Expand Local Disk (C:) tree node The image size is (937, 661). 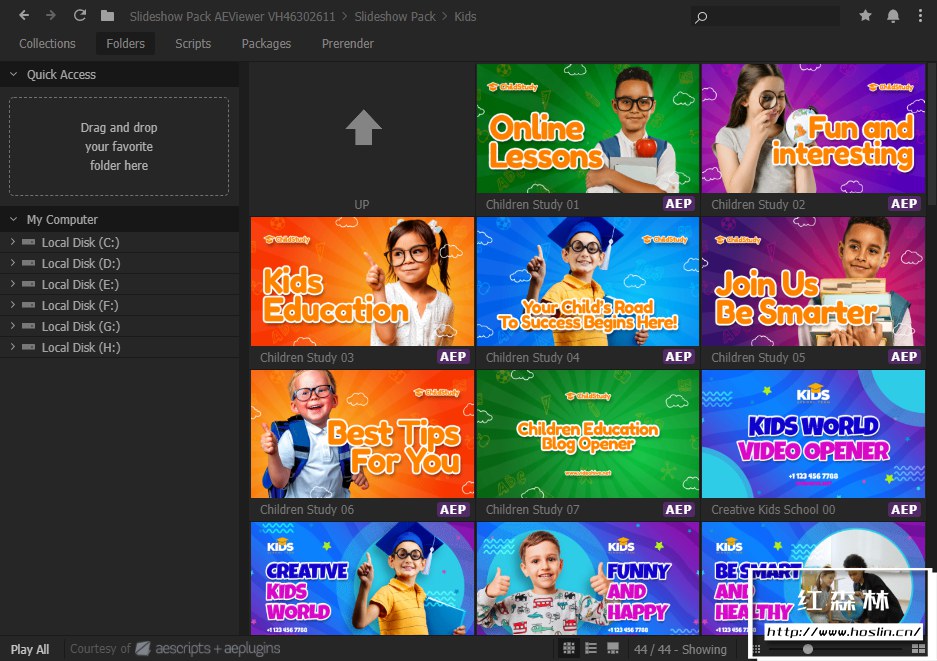pos(12,242)
